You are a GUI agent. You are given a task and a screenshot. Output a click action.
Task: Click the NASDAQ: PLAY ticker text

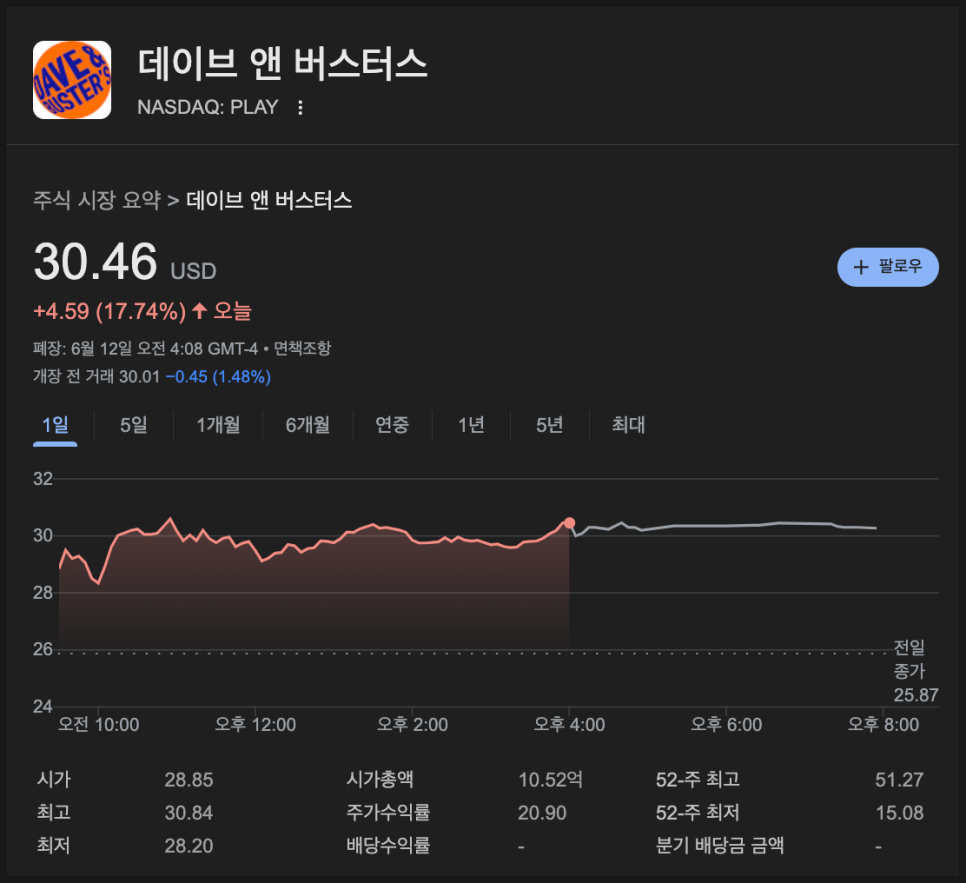208,108
